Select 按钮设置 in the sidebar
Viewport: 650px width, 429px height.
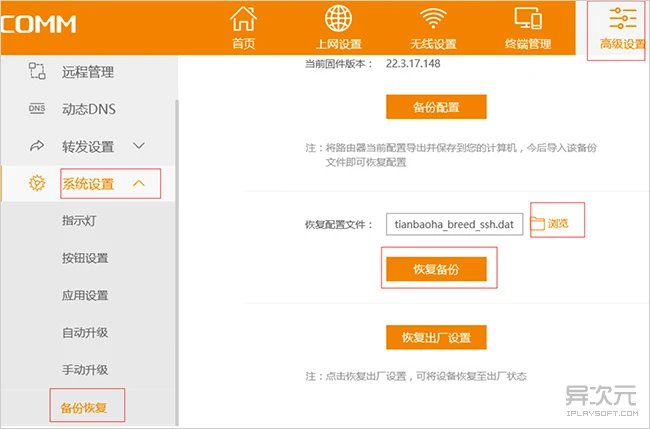(85, 258)
